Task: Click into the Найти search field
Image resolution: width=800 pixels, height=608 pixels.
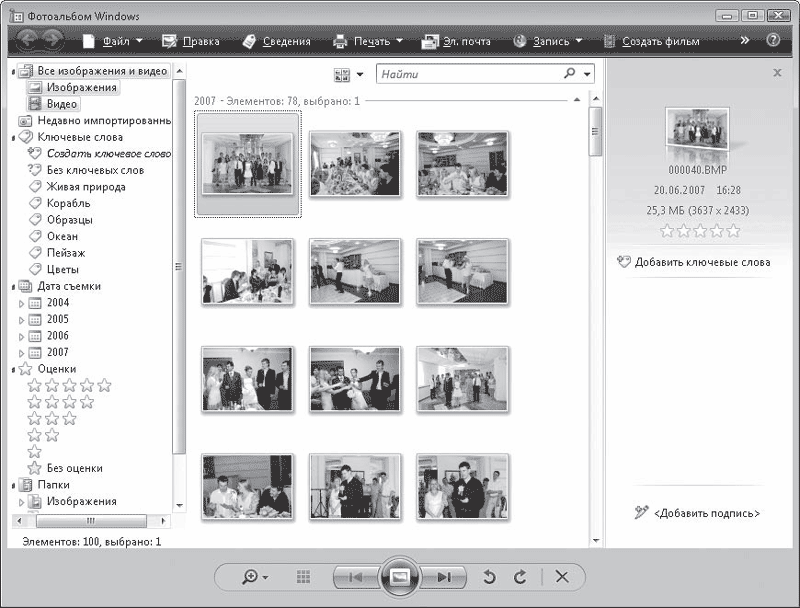Action: click(468, 74)
